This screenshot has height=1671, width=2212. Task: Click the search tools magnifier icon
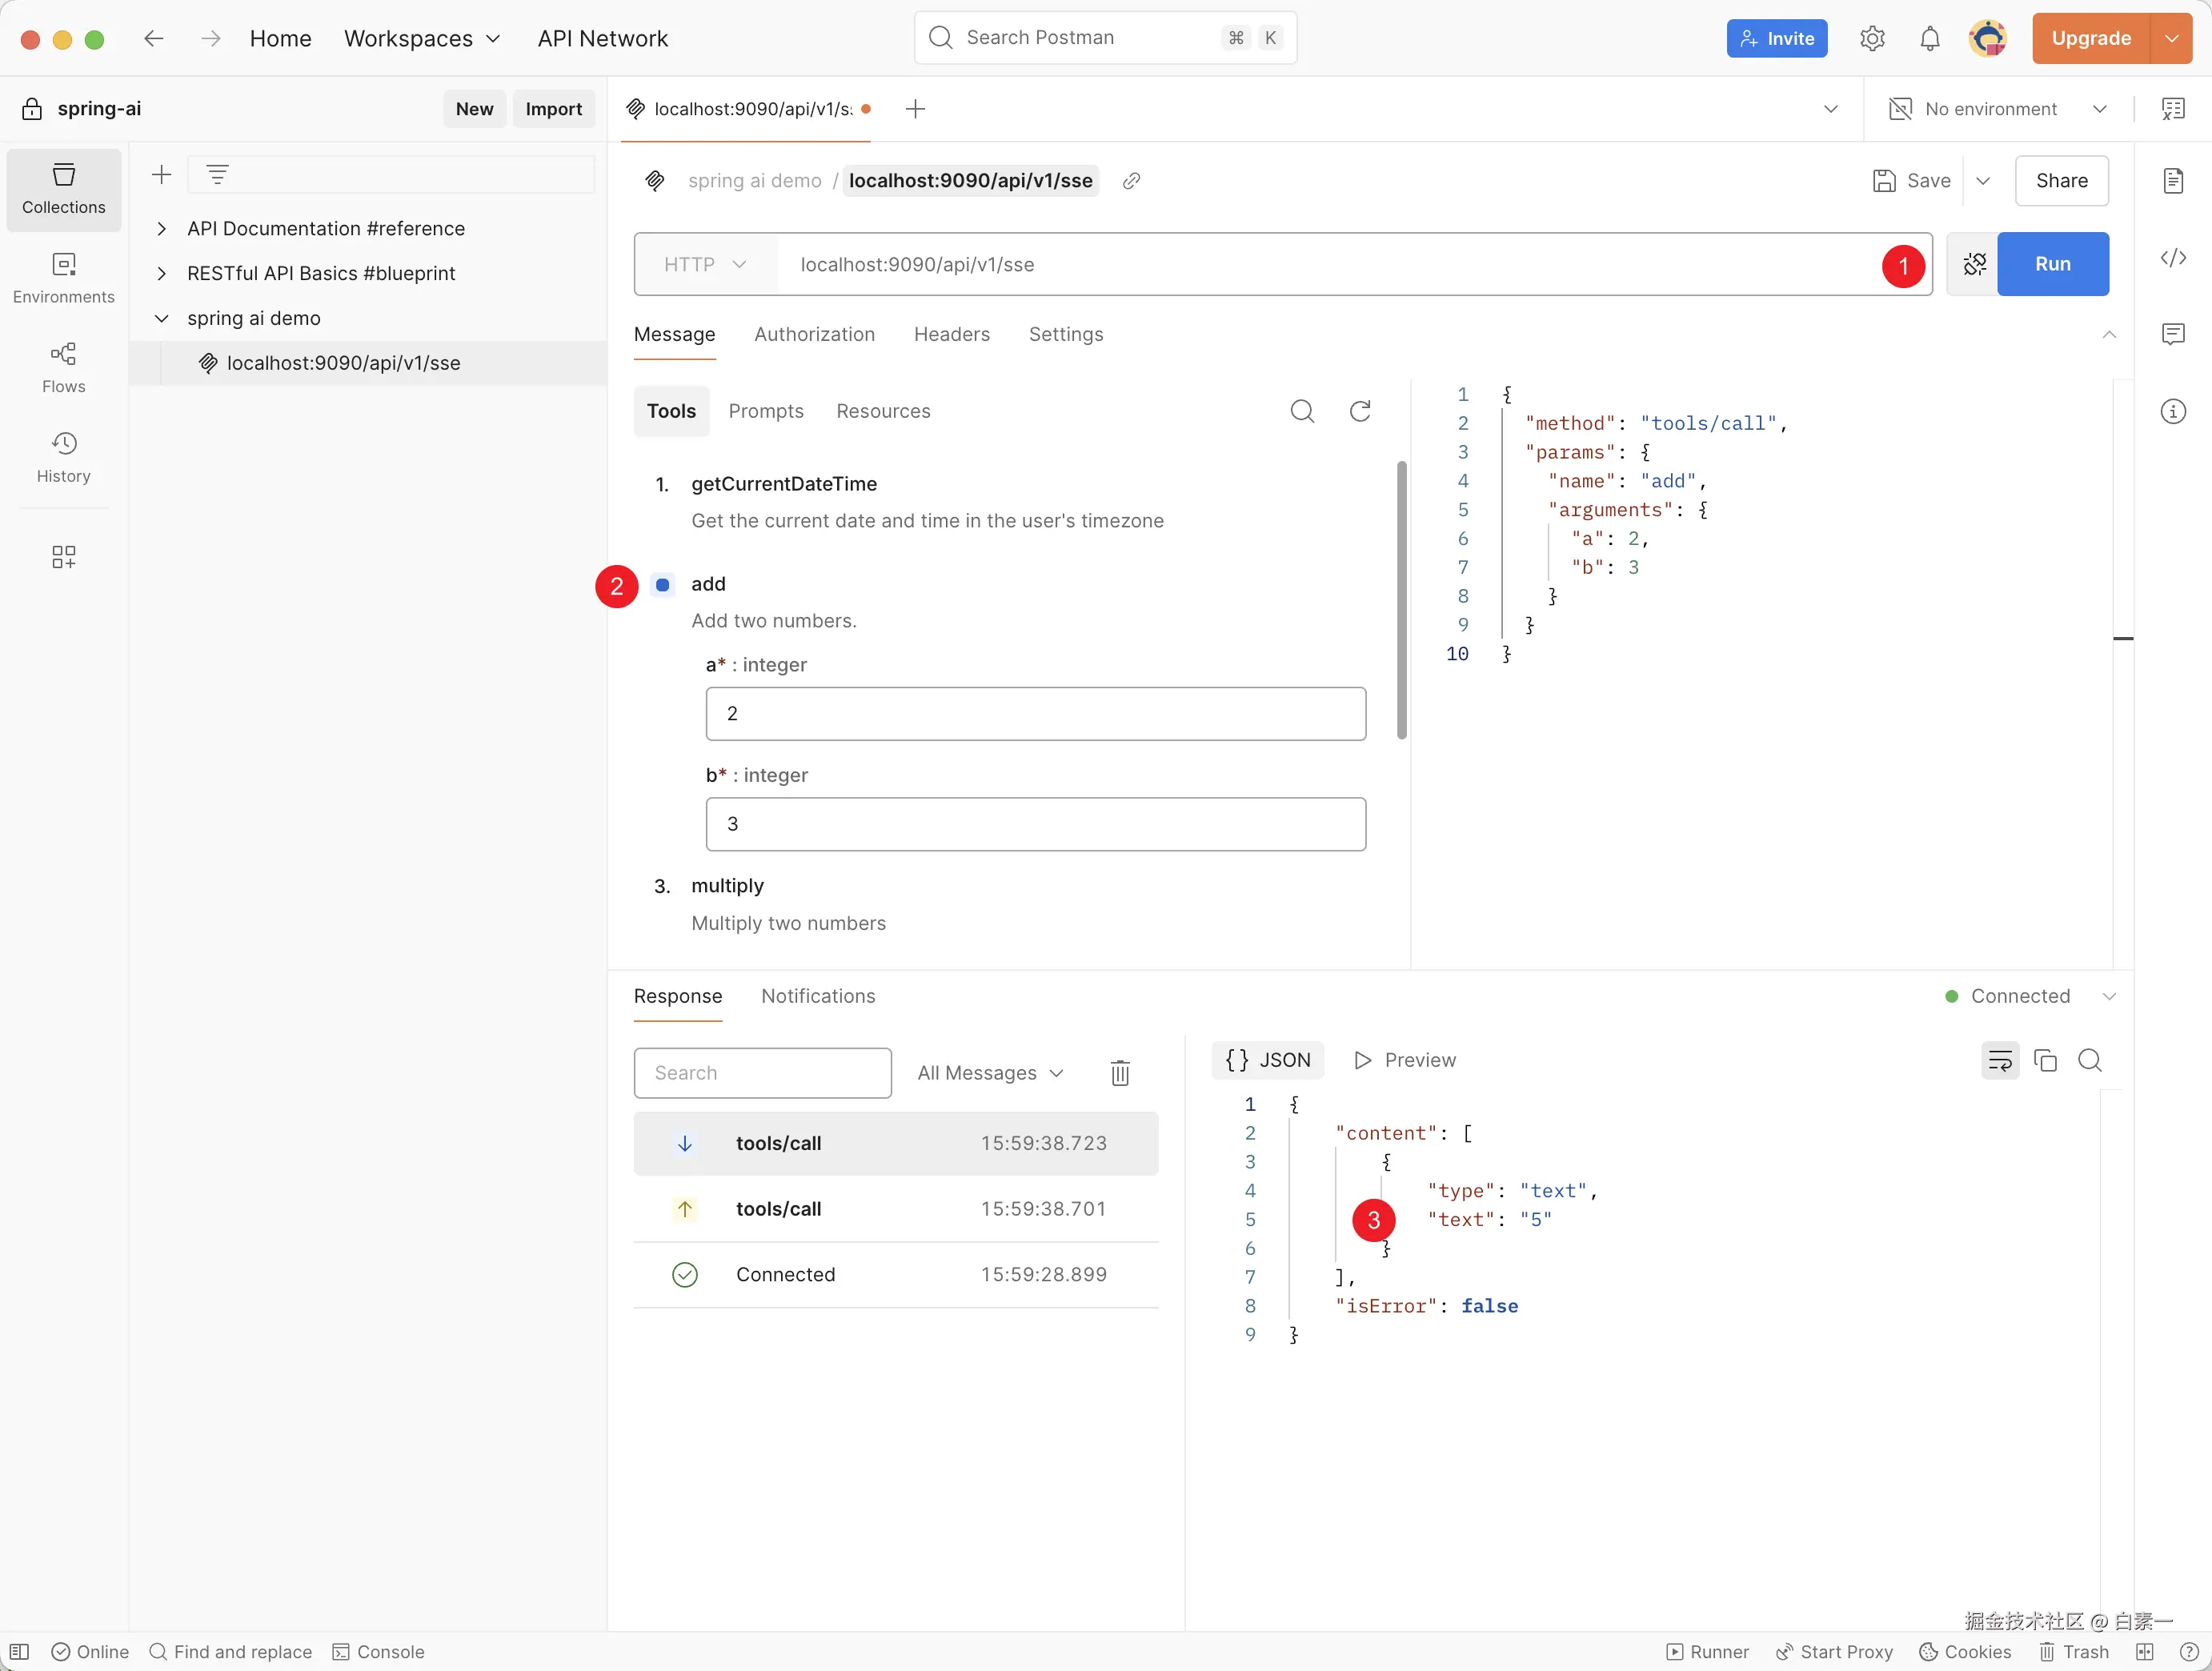click(1302, 411)
